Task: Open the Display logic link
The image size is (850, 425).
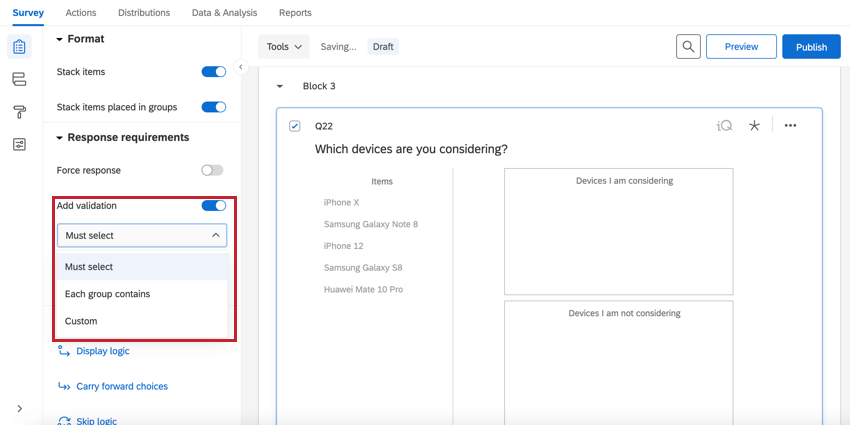Action: coord(102,351)
